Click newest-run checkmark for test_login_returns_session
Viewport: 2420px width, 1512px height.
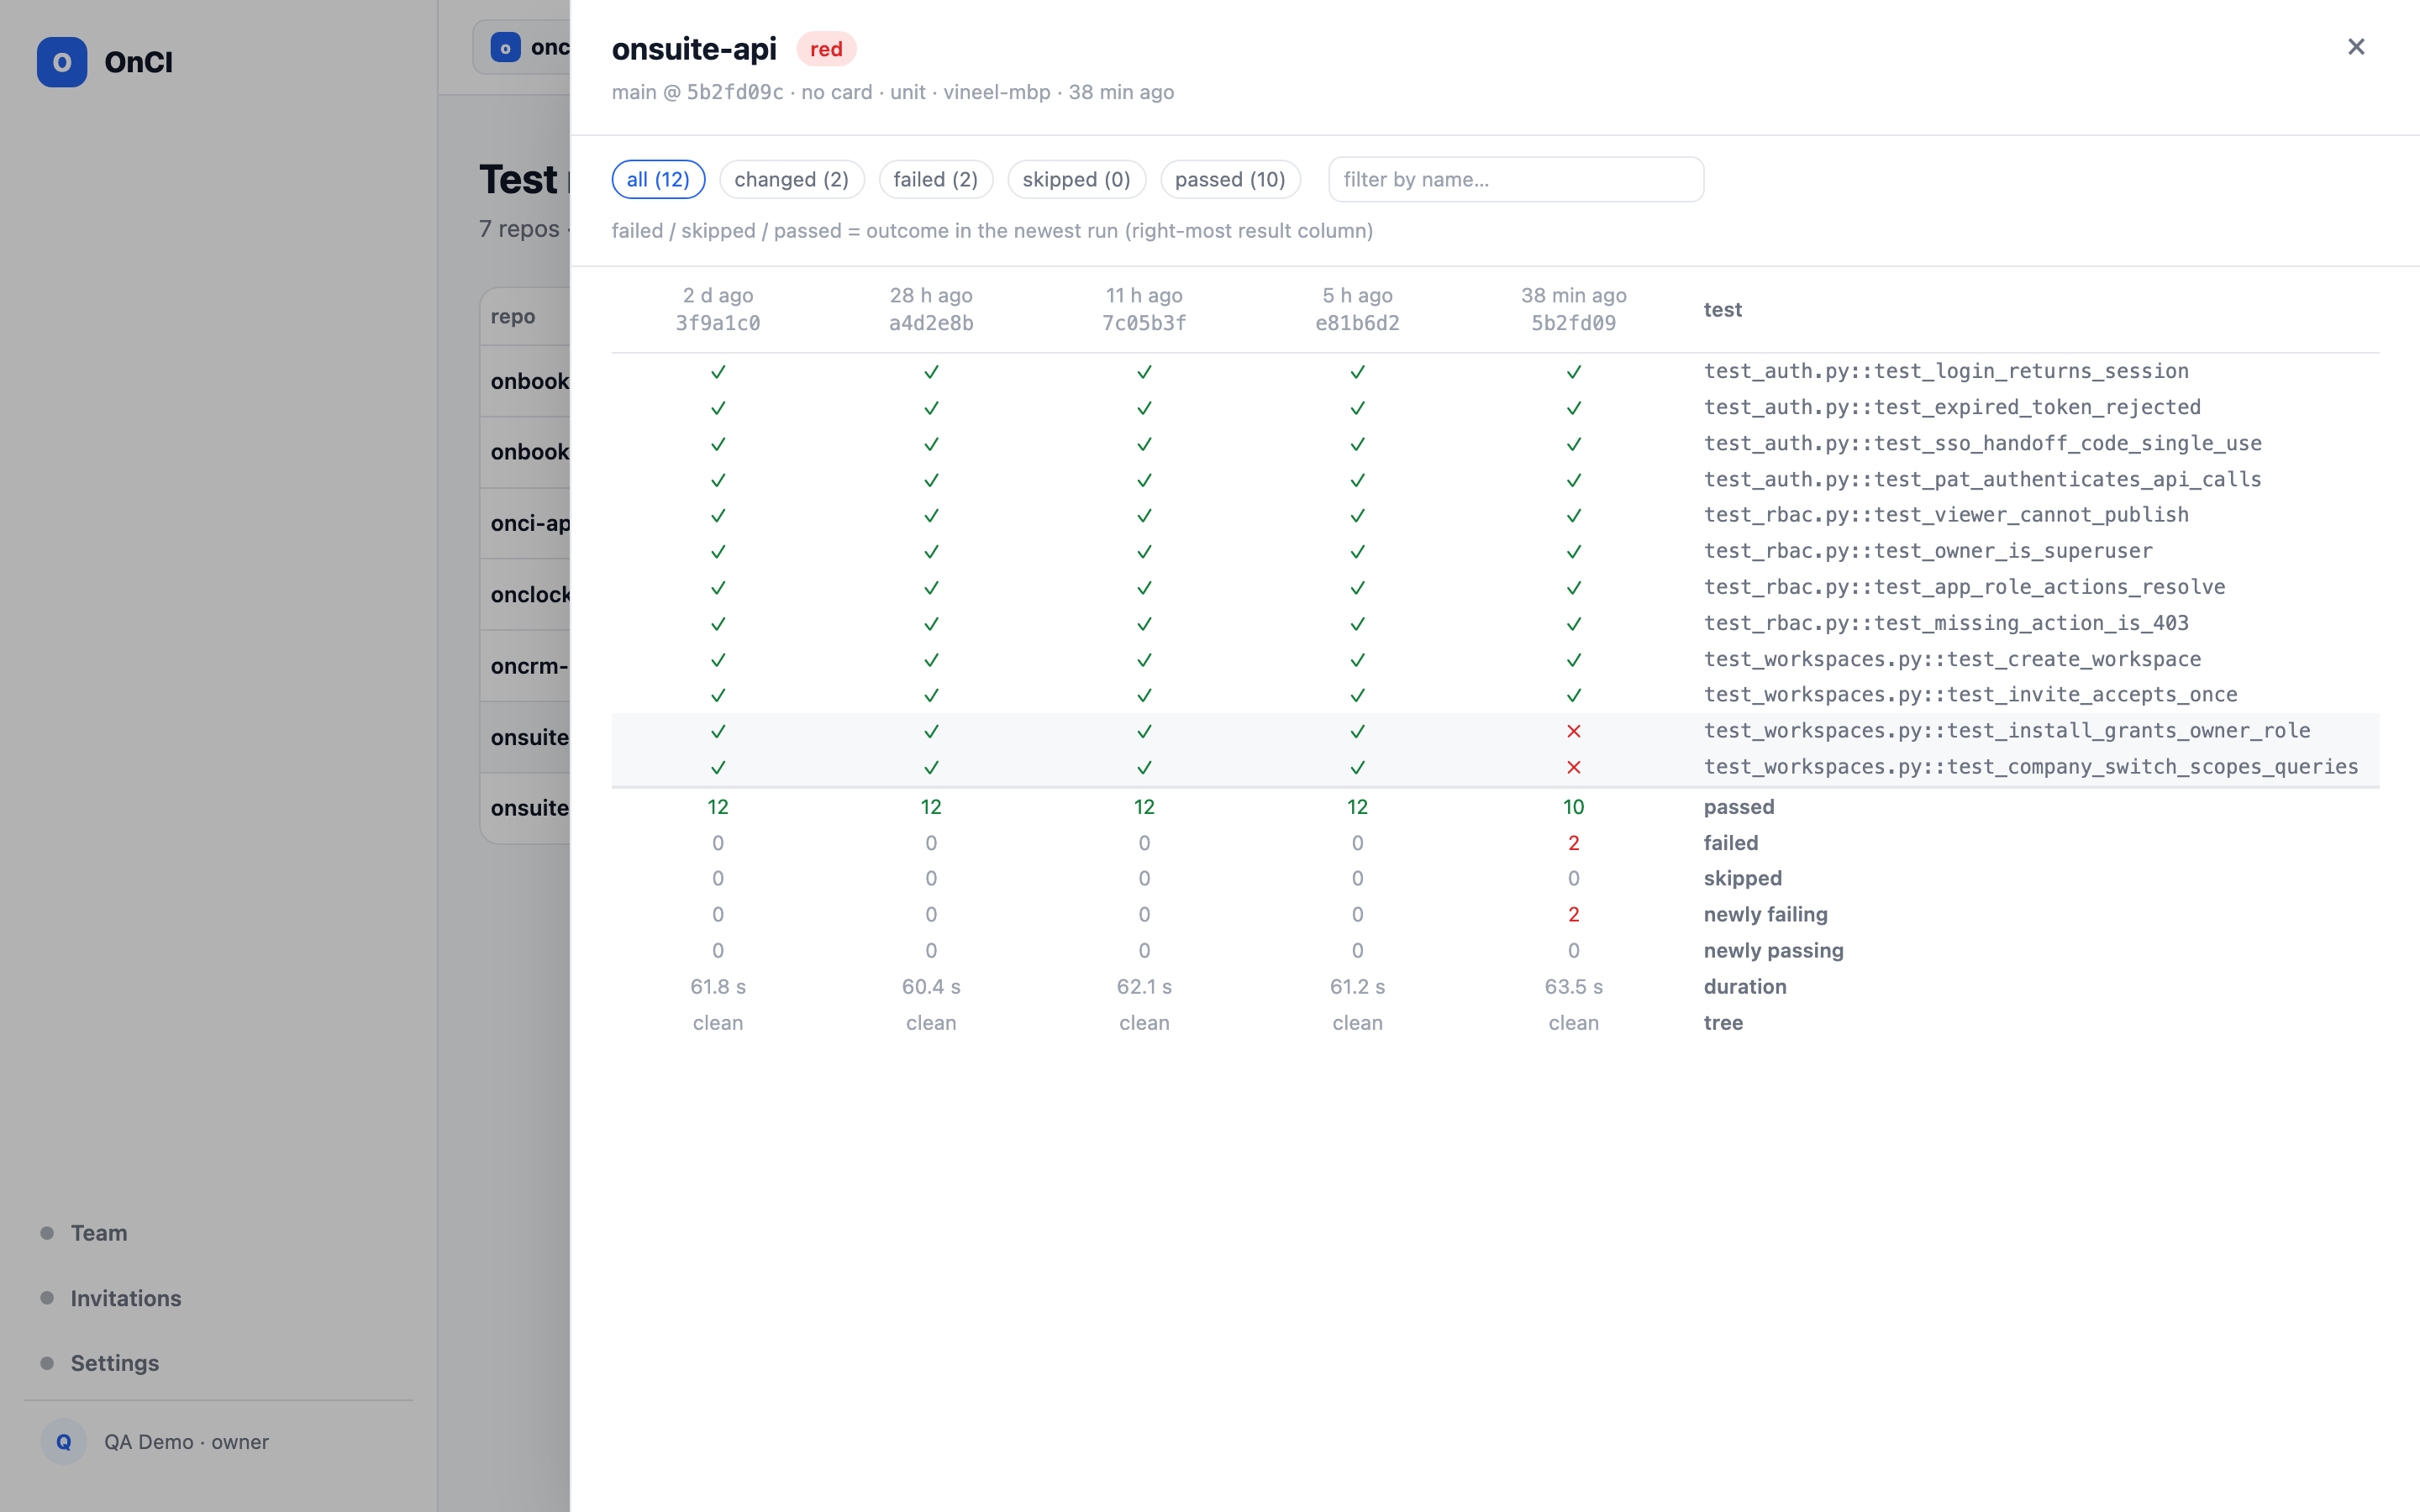[x=1573, y=372]
